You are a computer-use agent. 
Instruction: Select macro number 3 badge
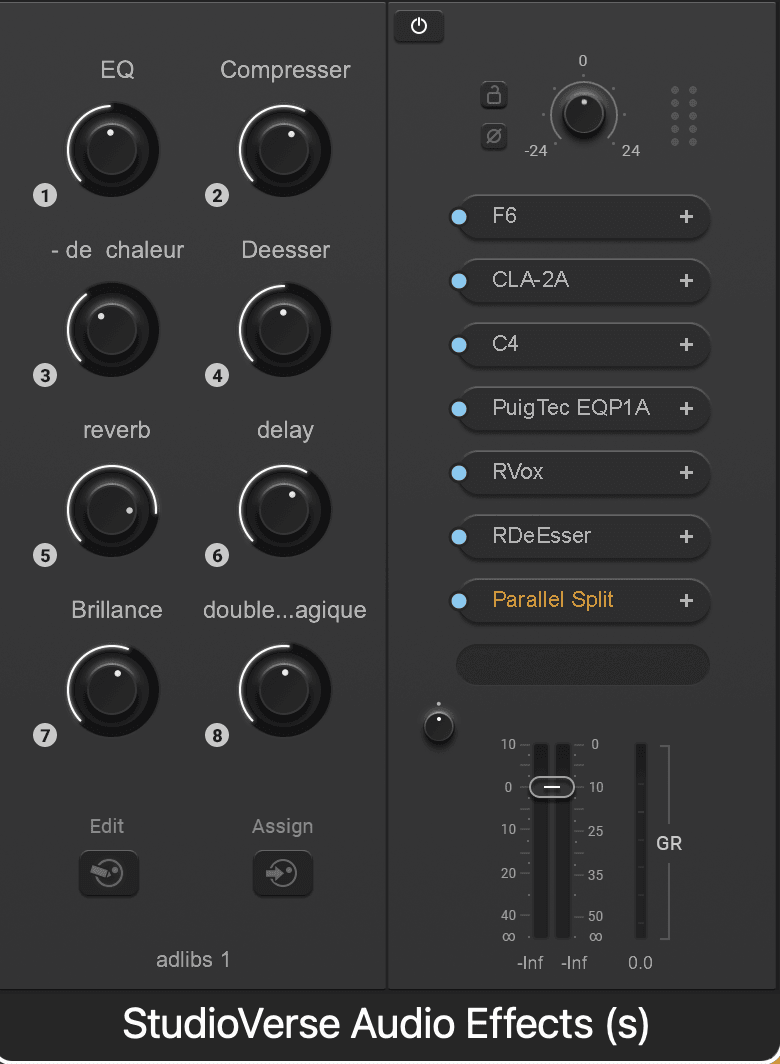[x=45, y=375]
